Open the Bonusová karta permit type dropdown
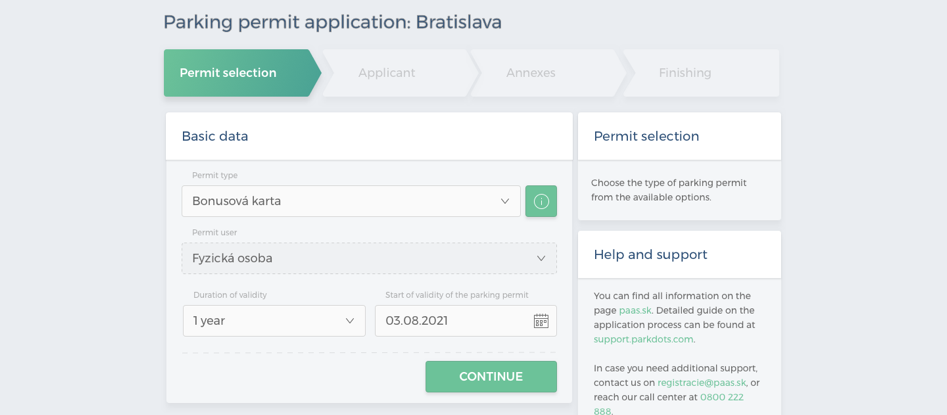 (351, 201)
